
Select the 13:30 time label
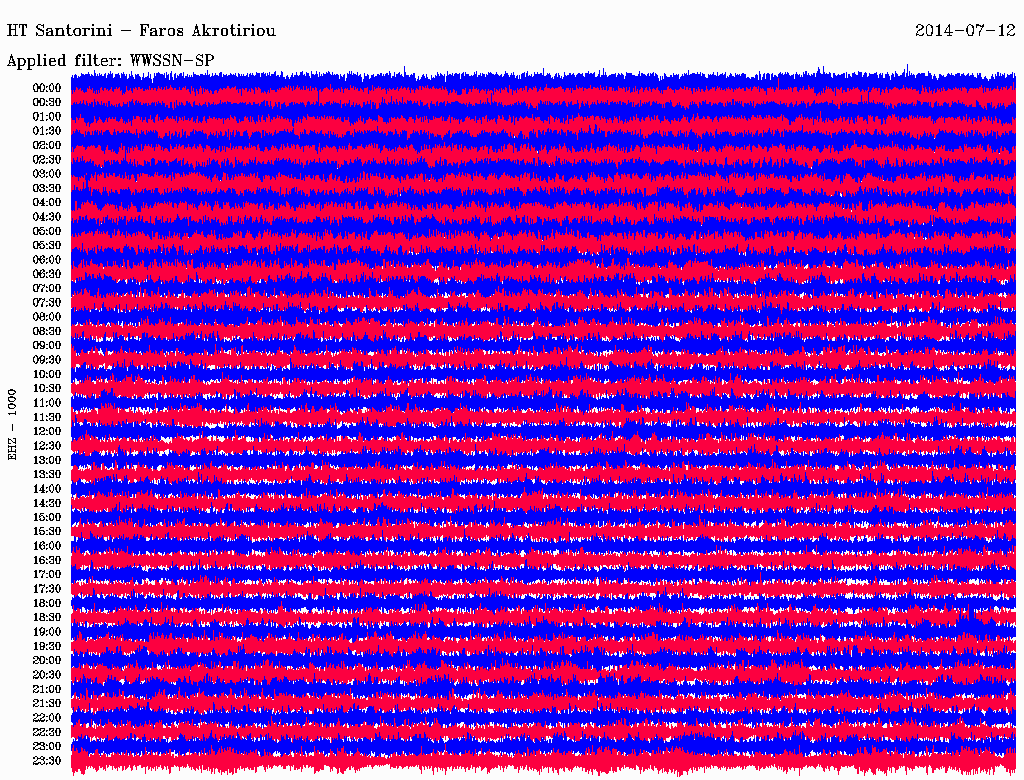tap(47, 474)
